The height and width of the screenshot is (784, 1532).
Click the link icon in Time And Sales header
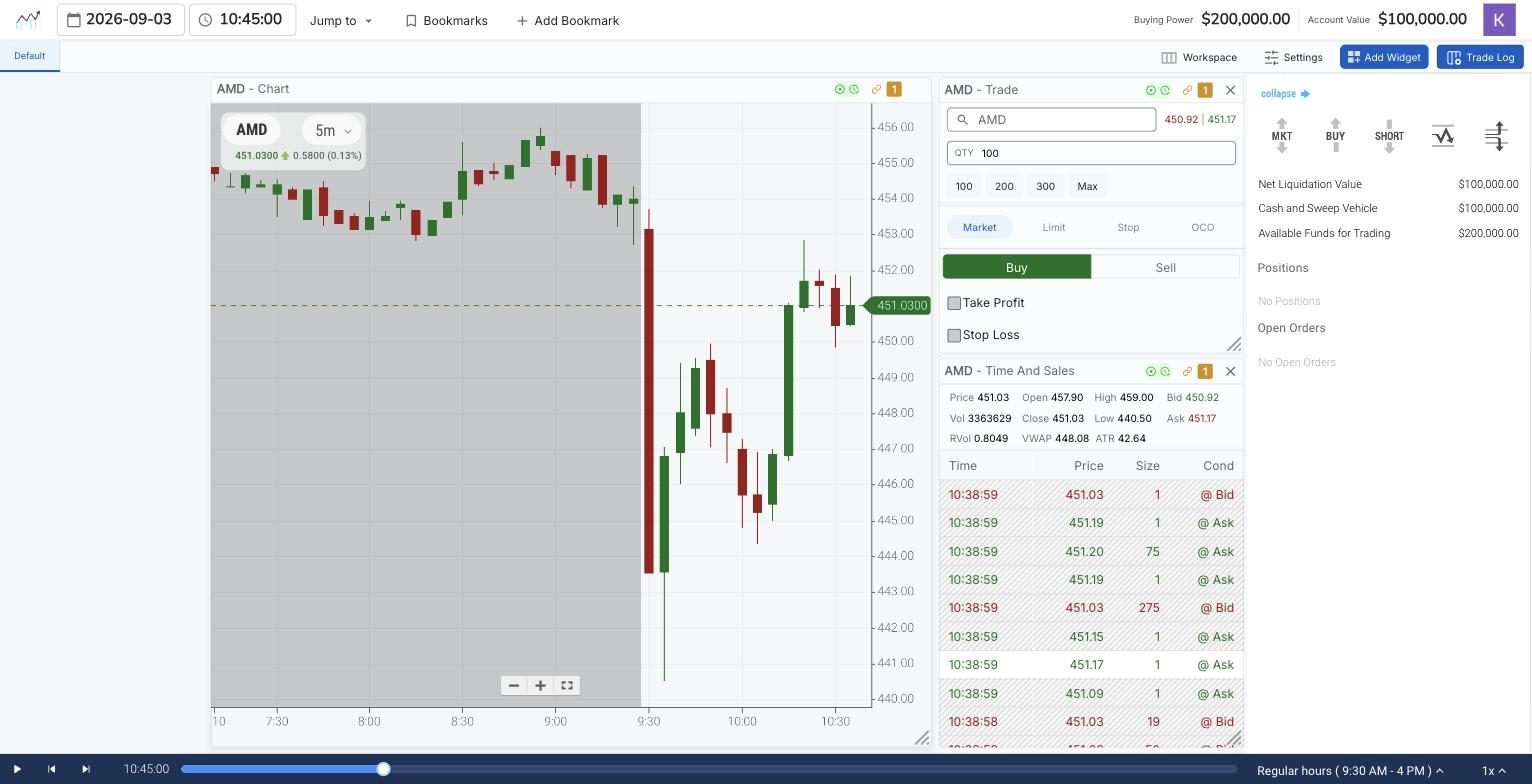[x=1187, y=371]
